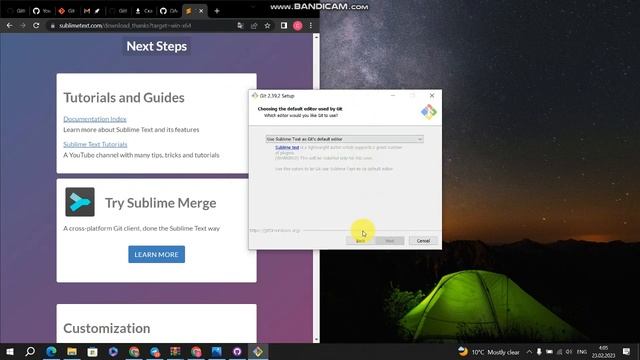This screenshot has width=640, height=360.
Task: Click the page scrollbar down arrow
Action: (x=316, y=340)
